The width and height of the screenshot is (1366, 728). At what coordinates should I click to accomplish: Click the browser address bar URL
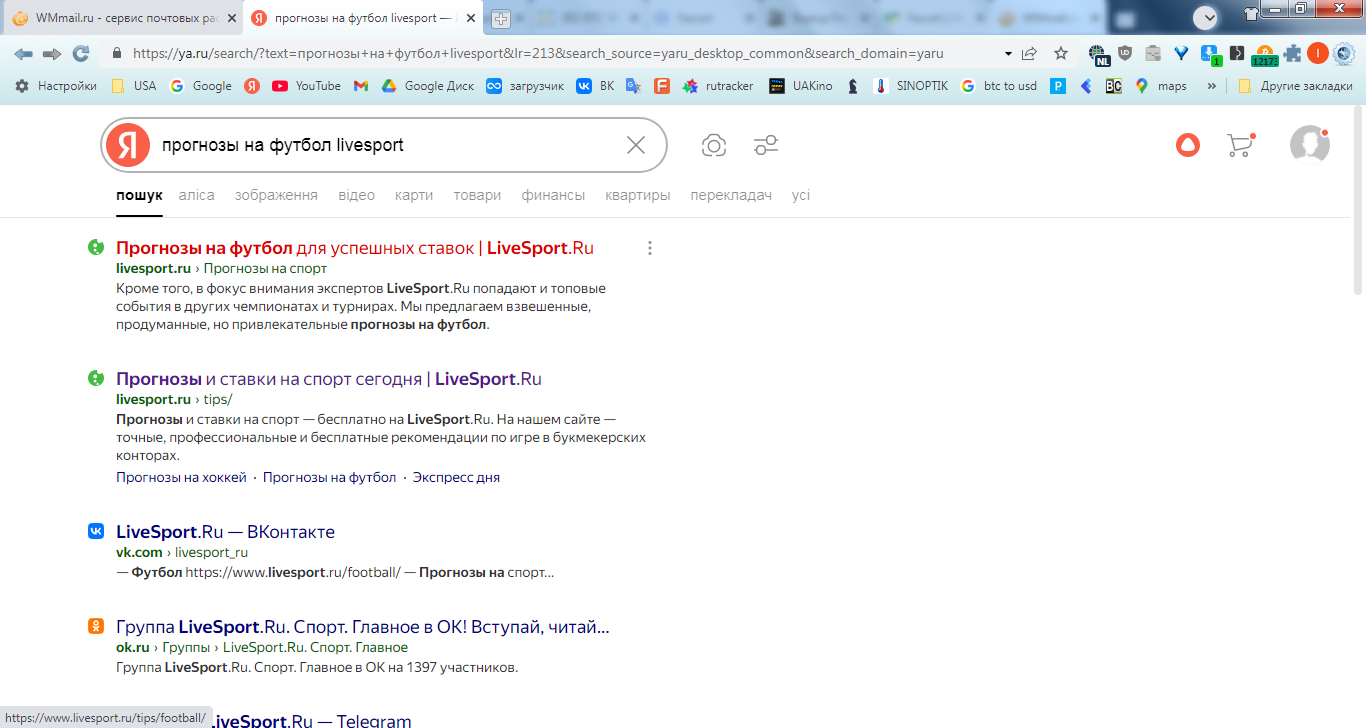[x=538, y=54]
